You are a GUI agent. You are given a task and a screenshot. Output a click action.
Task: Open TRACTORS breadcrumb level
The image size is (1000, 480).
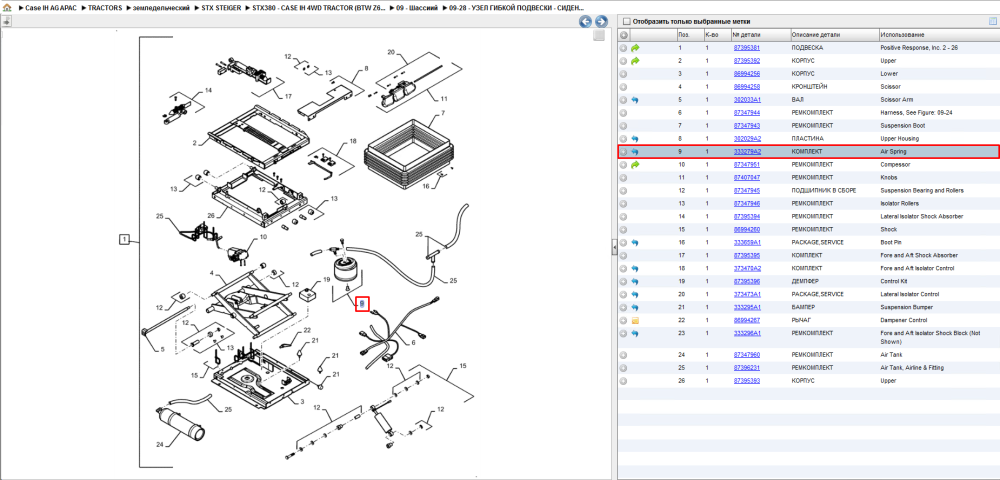105,7
